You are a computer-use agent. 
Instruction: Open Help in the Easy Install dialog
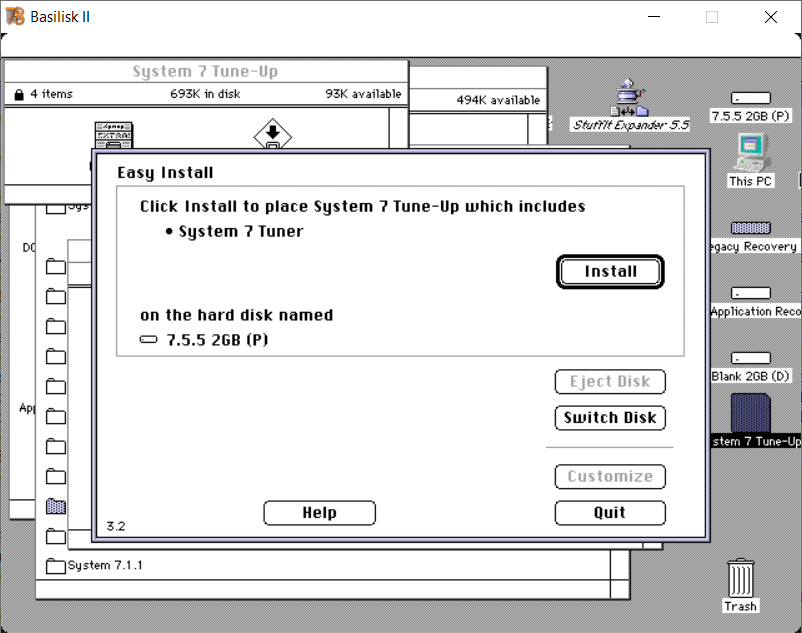pos(320,513)
